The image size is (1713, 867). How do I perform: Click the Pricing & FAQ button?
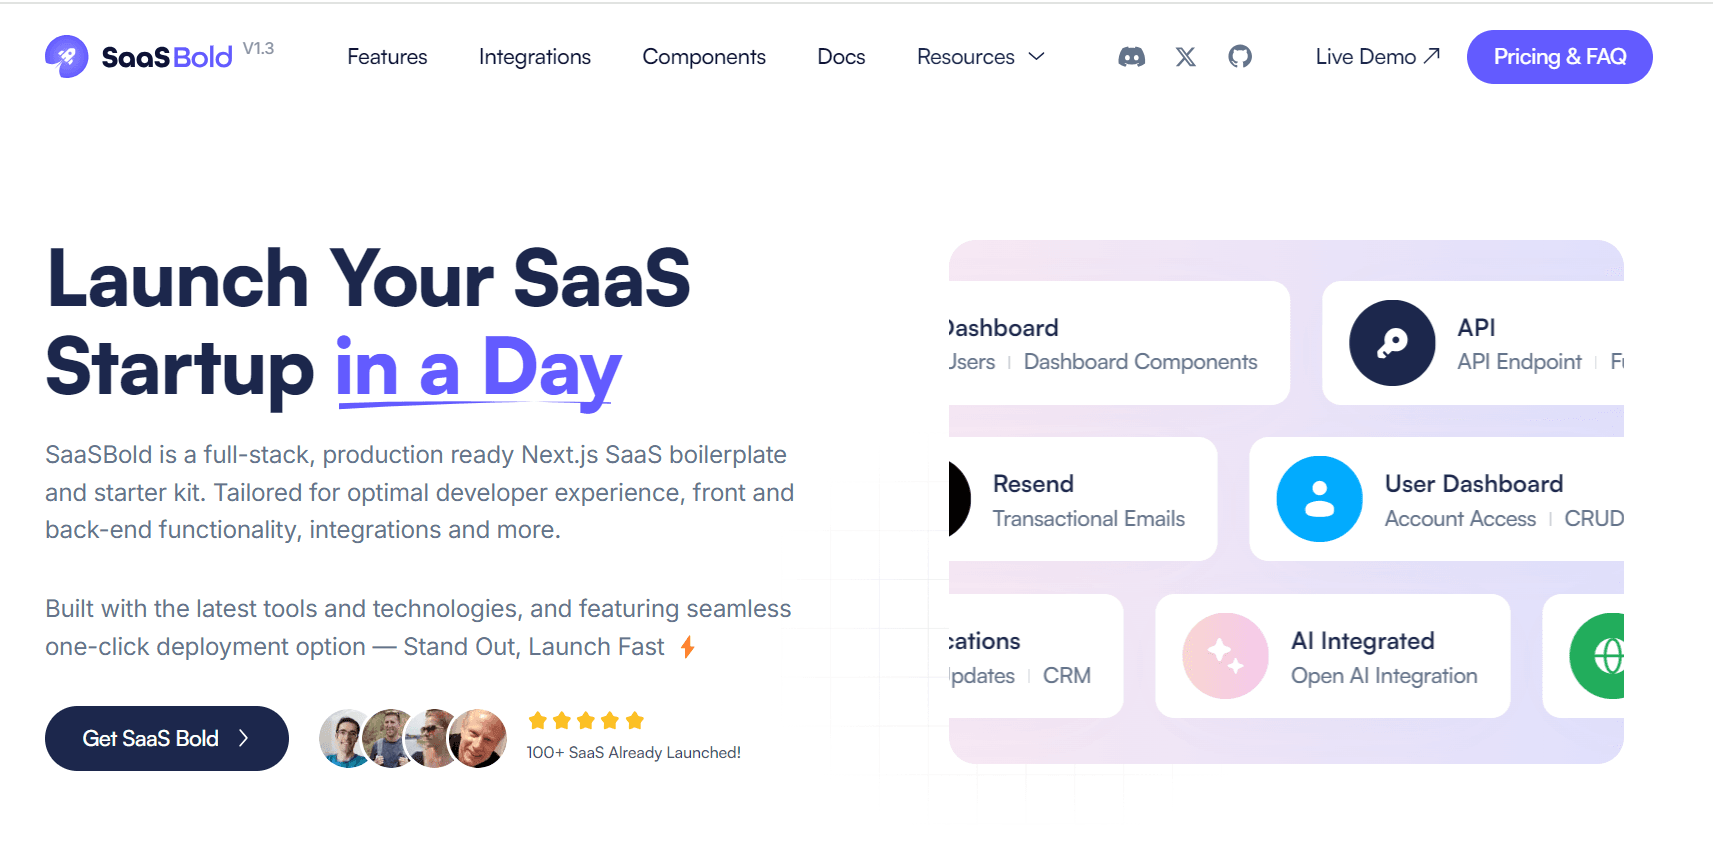click(1559, 57)
